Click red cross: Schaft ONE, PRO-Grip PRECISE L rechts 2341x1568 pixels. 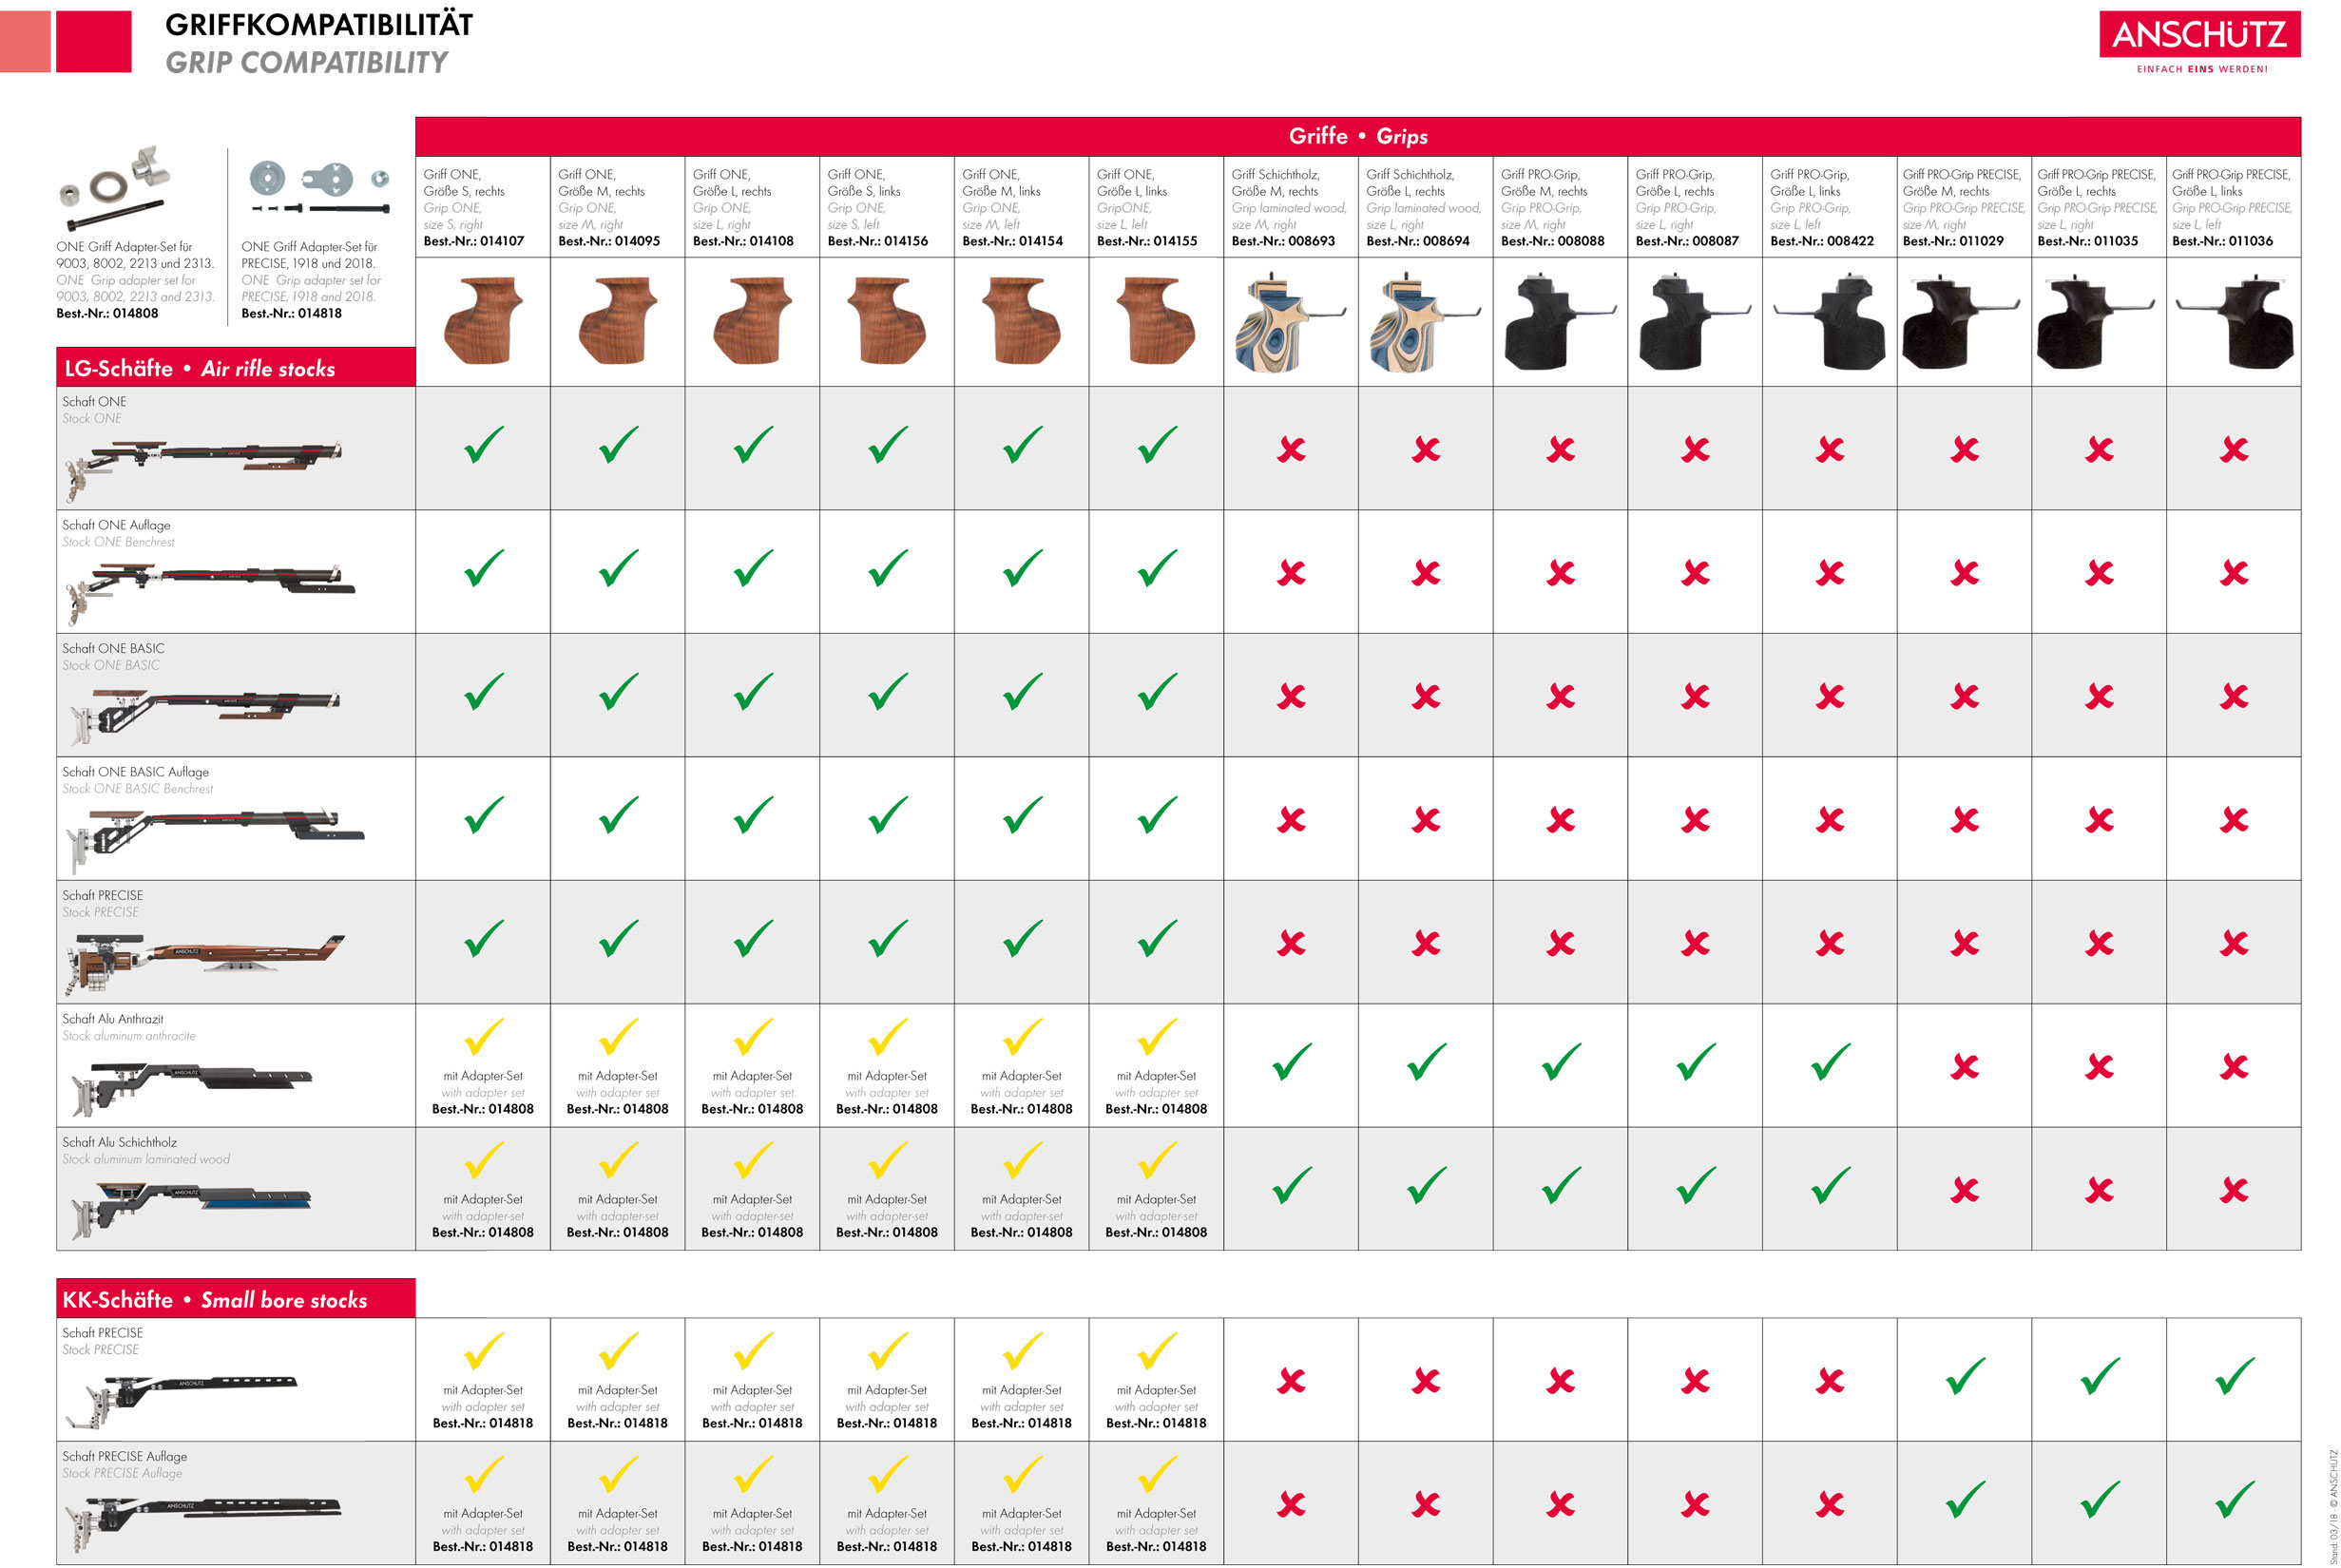(2099, 450)
